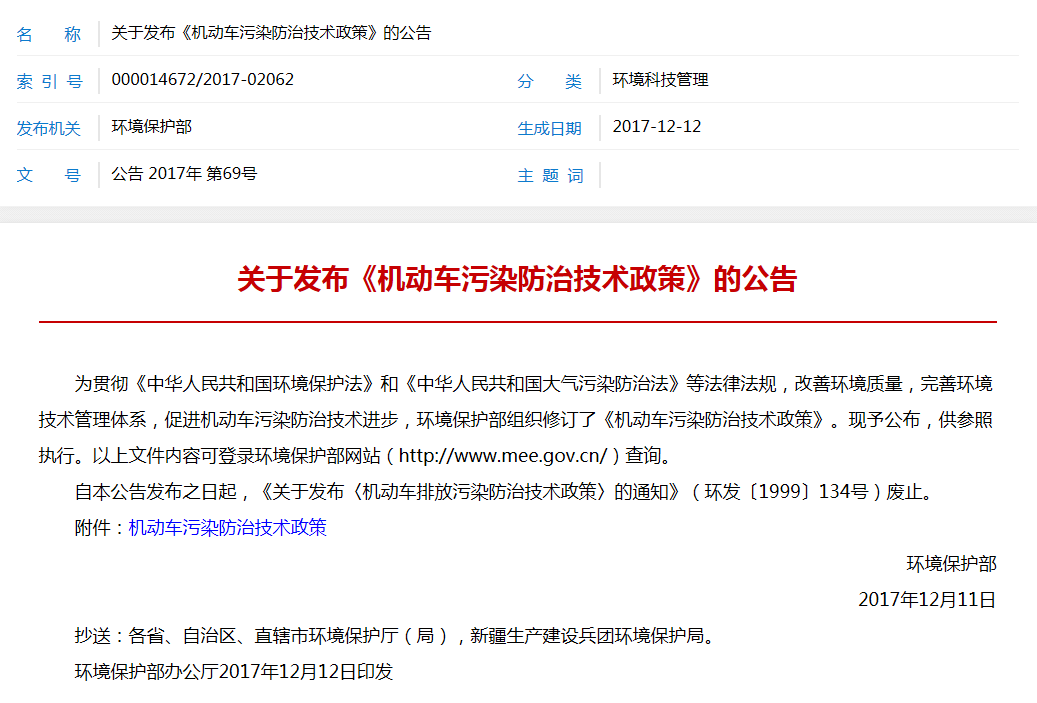Select 环境保护部 next to 发布机关
The height and width of the screenshot is (703, 1037).
tap(151, 127)
